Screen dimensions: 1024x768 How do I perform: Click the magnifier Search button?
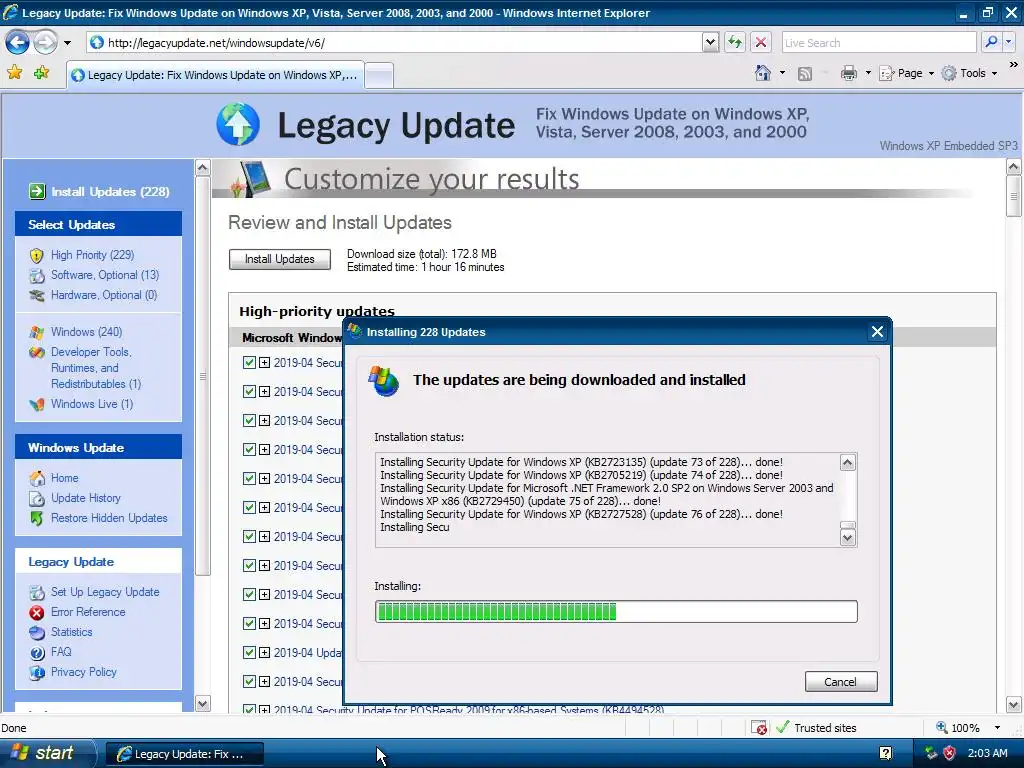[x=991, y=43]
